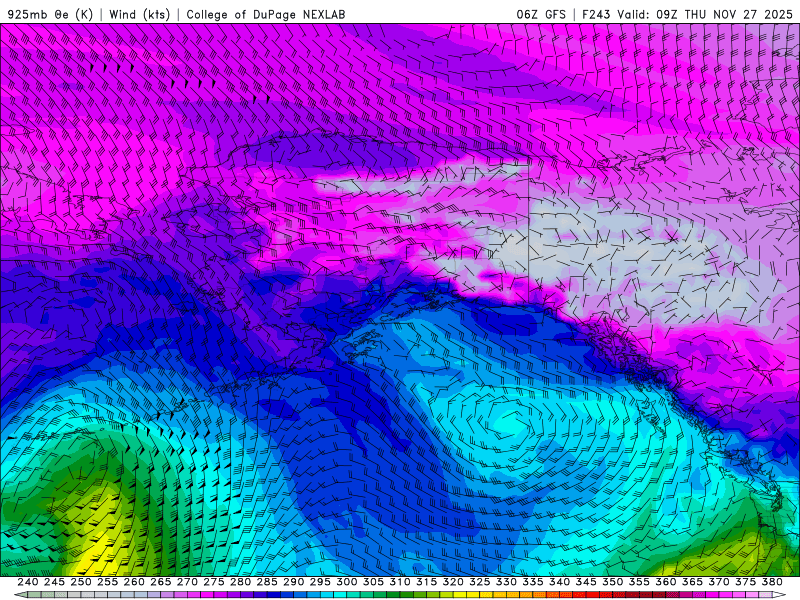Select the 355 value on the color scale
This screenshot has width=800, height=600.
[x=639, y=582]
